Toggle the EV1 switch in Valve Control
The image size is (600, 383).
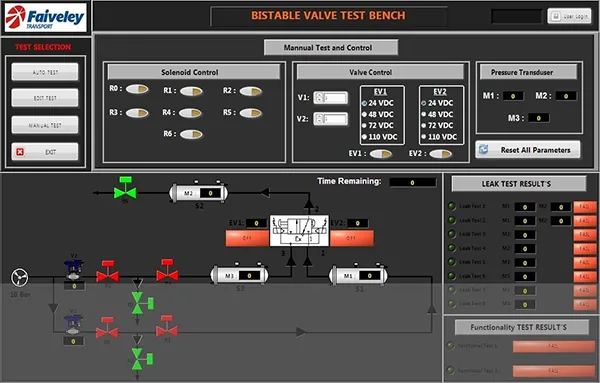(381, 154)
